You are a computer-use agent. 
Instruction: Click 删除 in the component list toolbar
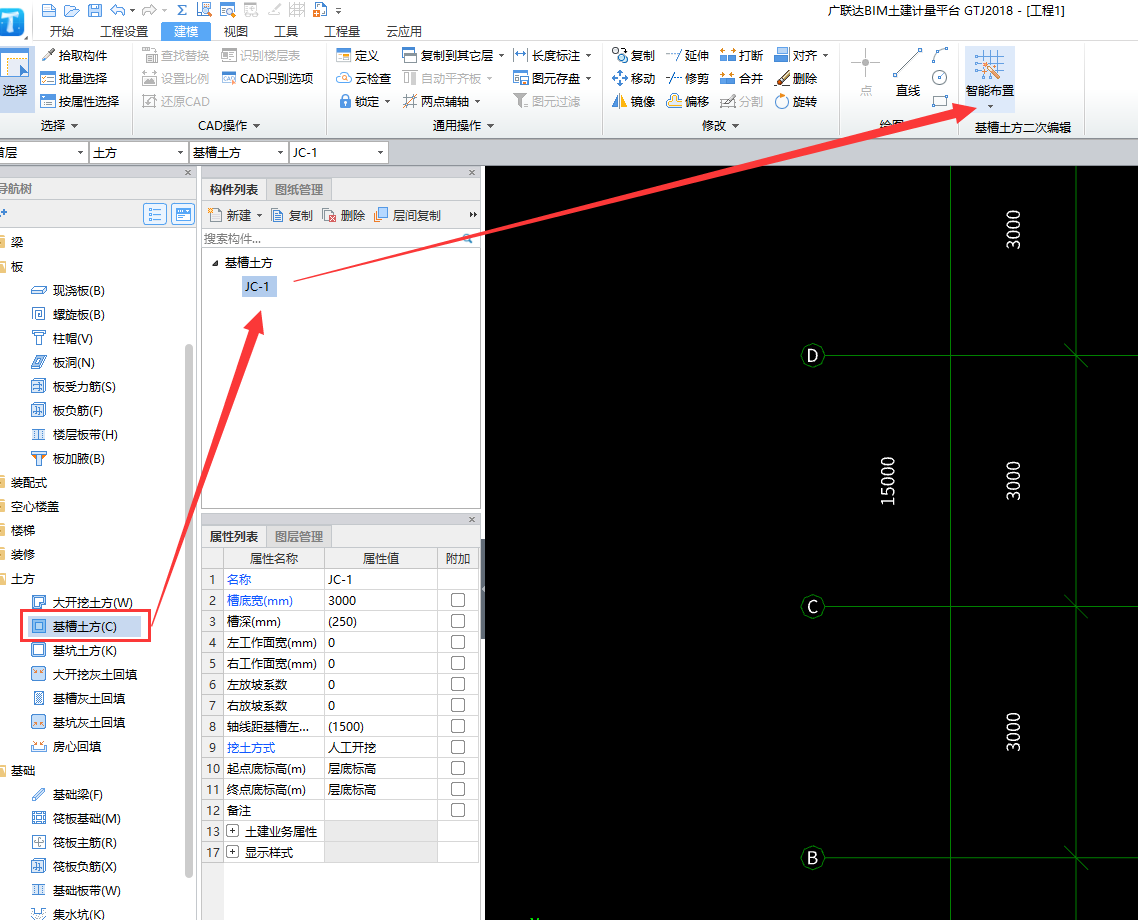pyautogui.click(x=344, y=215)
